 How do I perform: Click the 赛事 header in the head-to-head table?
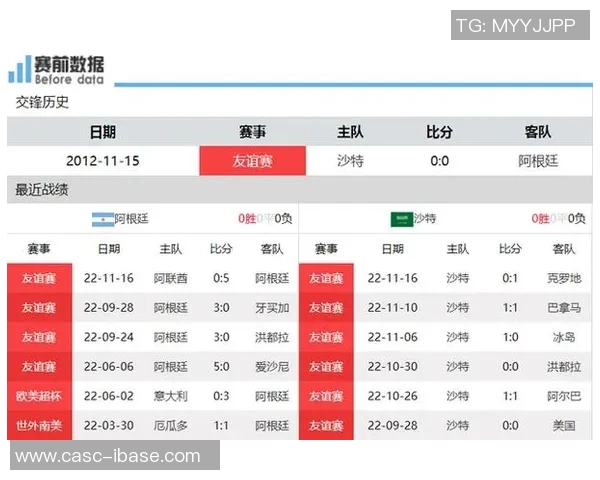(253, 132)
